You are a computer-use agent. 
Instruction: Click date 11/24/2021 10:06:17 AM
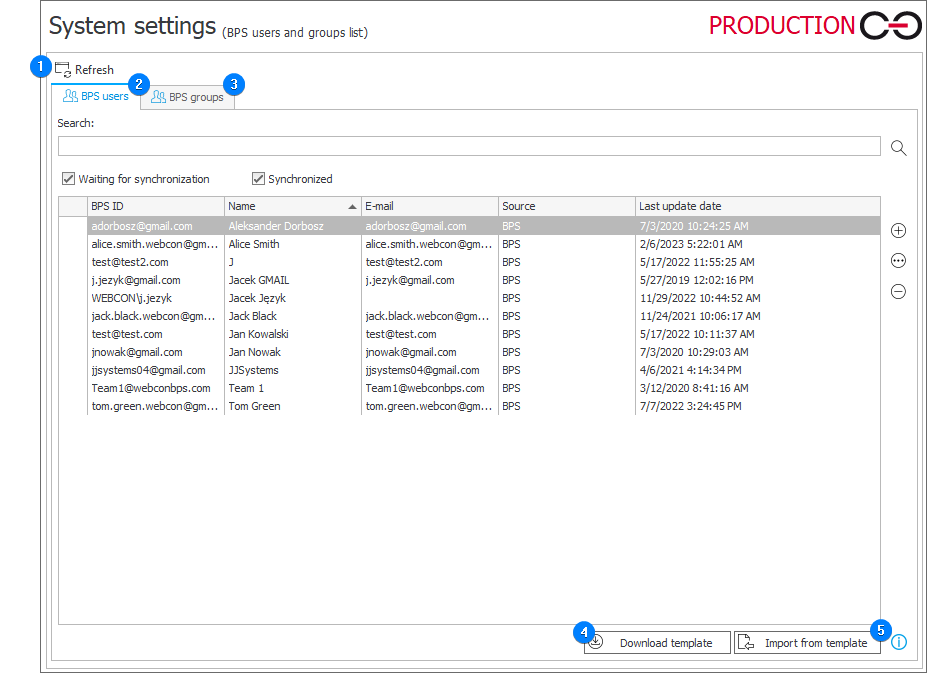700,316
